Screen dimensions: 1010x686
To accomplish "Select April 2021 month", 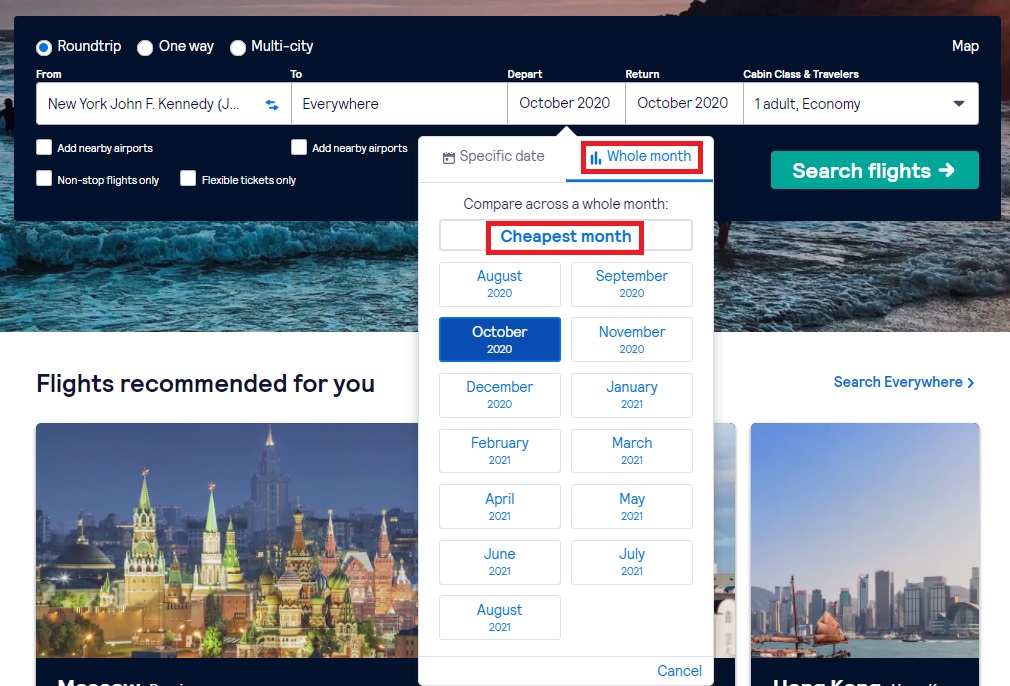I will click(500, 506).
